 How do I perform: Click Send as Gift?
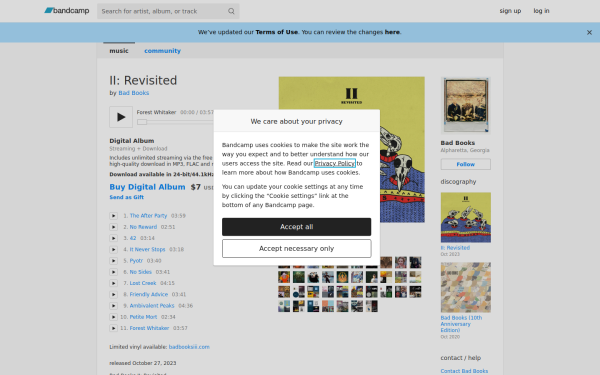tap(127, 197)
